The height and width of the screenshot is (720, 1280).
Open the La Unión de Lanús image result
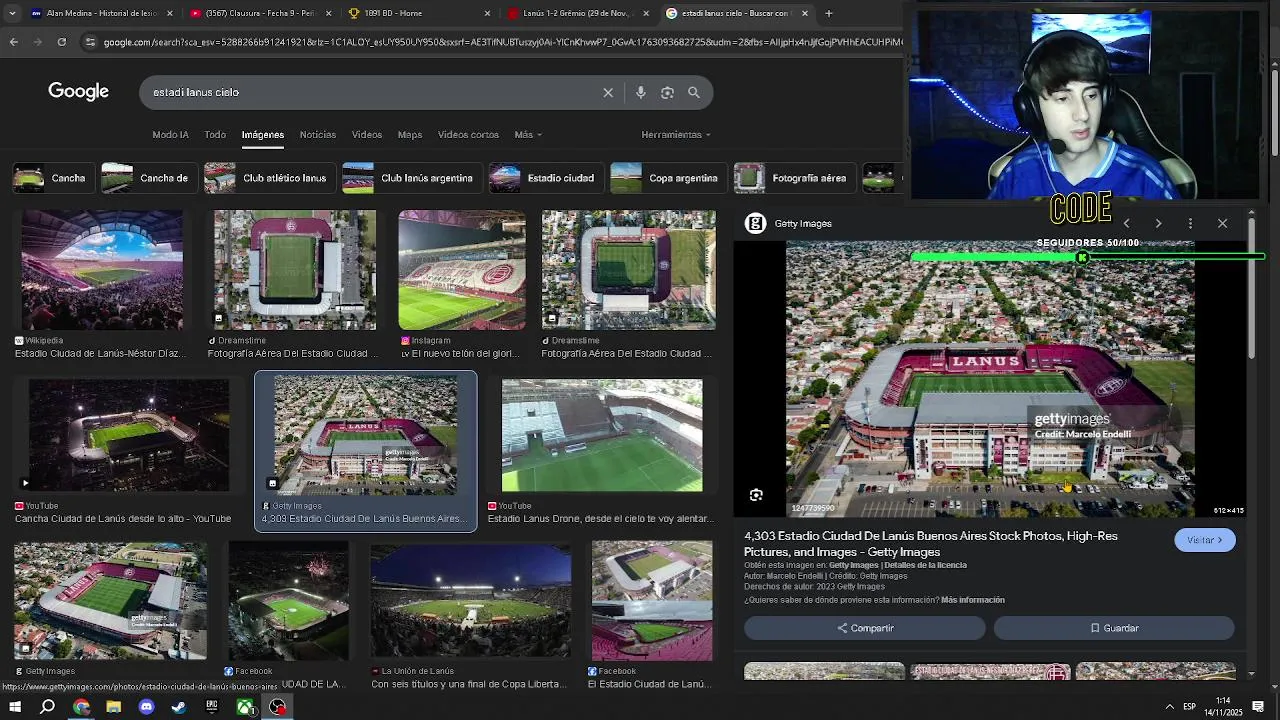pos(471,602)
